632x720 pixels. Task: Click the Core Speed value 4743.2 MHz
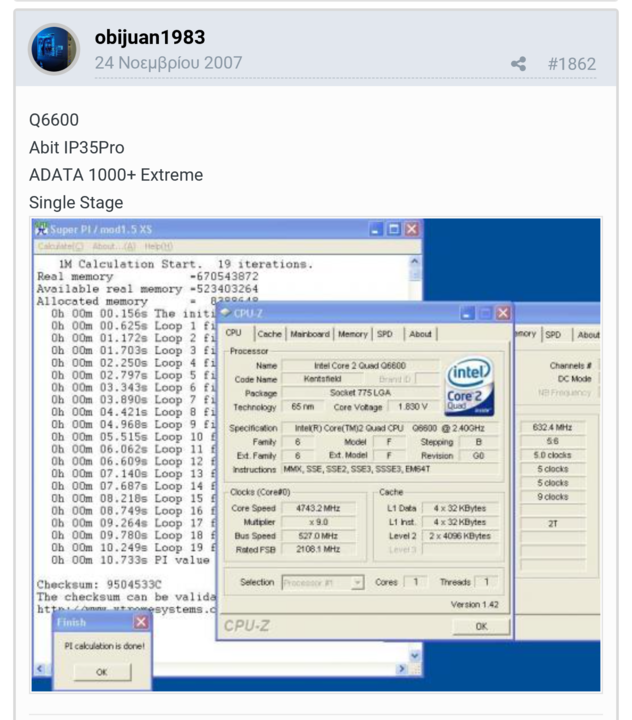click(318, 508)
